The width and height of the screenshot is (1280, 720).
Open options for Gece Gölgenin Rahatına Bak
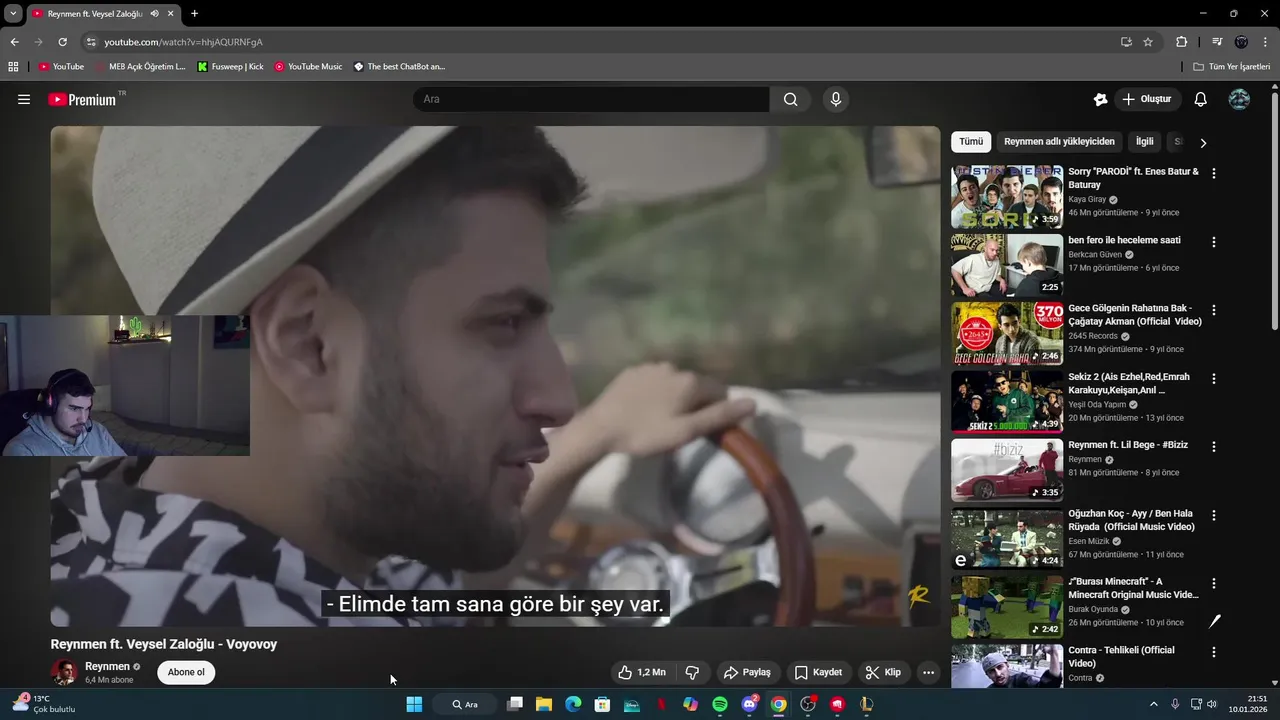tap(1214, 310)
